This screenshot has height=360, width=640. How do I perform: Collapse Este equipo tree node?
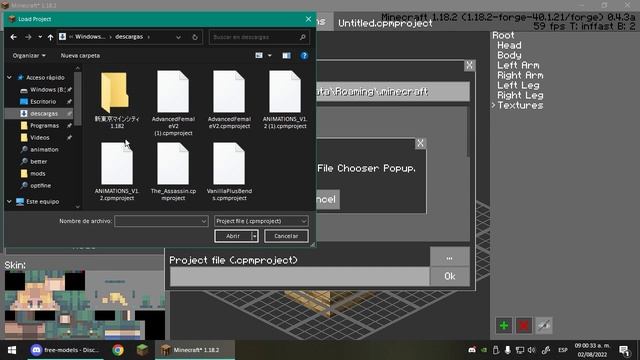click(x=9, y=202)
